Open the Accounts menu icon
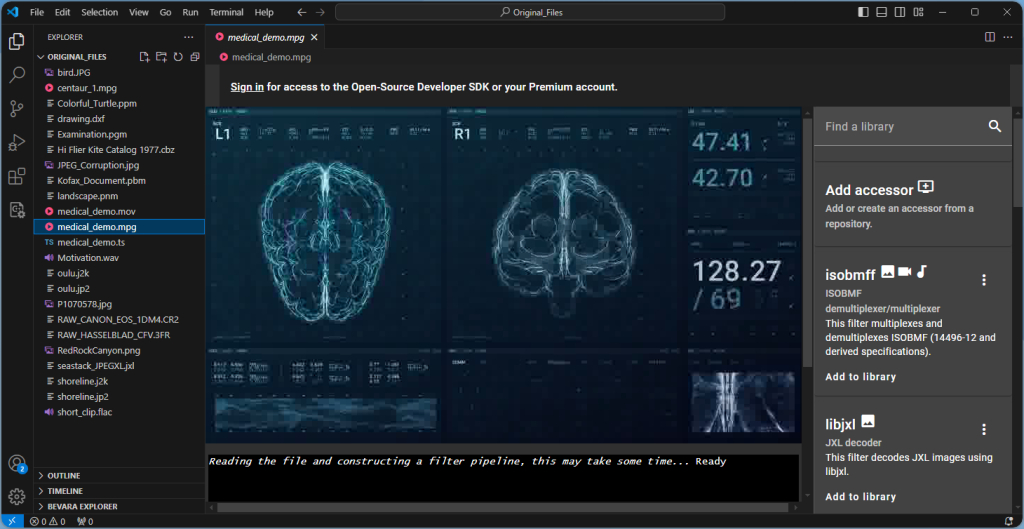1024x529 pixels. pyautogui.click(x=17, y=464)
